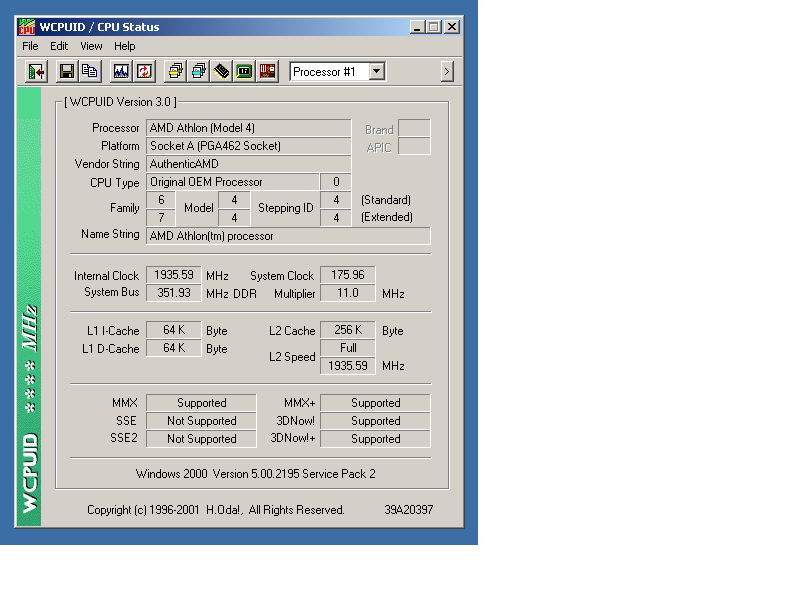This screenshot has height=600, width=800.
Task: Click the Copy to clipboard icon
Action: [x=90, y=71]
